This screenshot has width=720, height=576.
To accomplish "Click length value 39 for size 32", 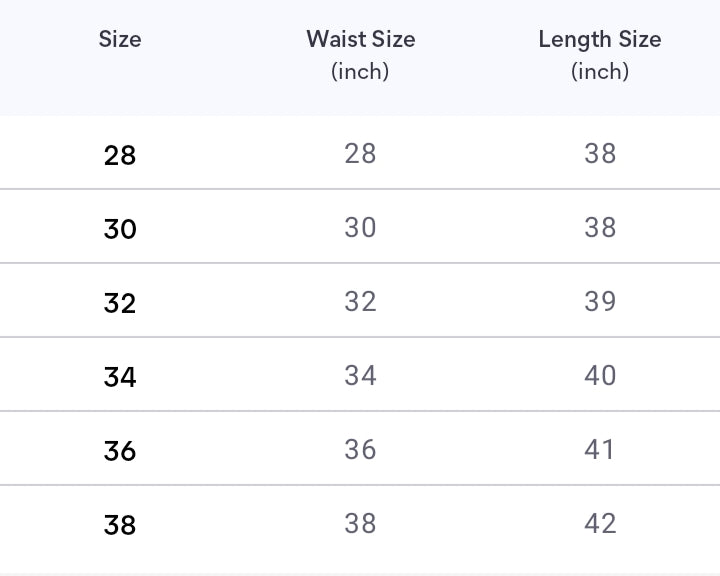I will click(x=600, y=301).
